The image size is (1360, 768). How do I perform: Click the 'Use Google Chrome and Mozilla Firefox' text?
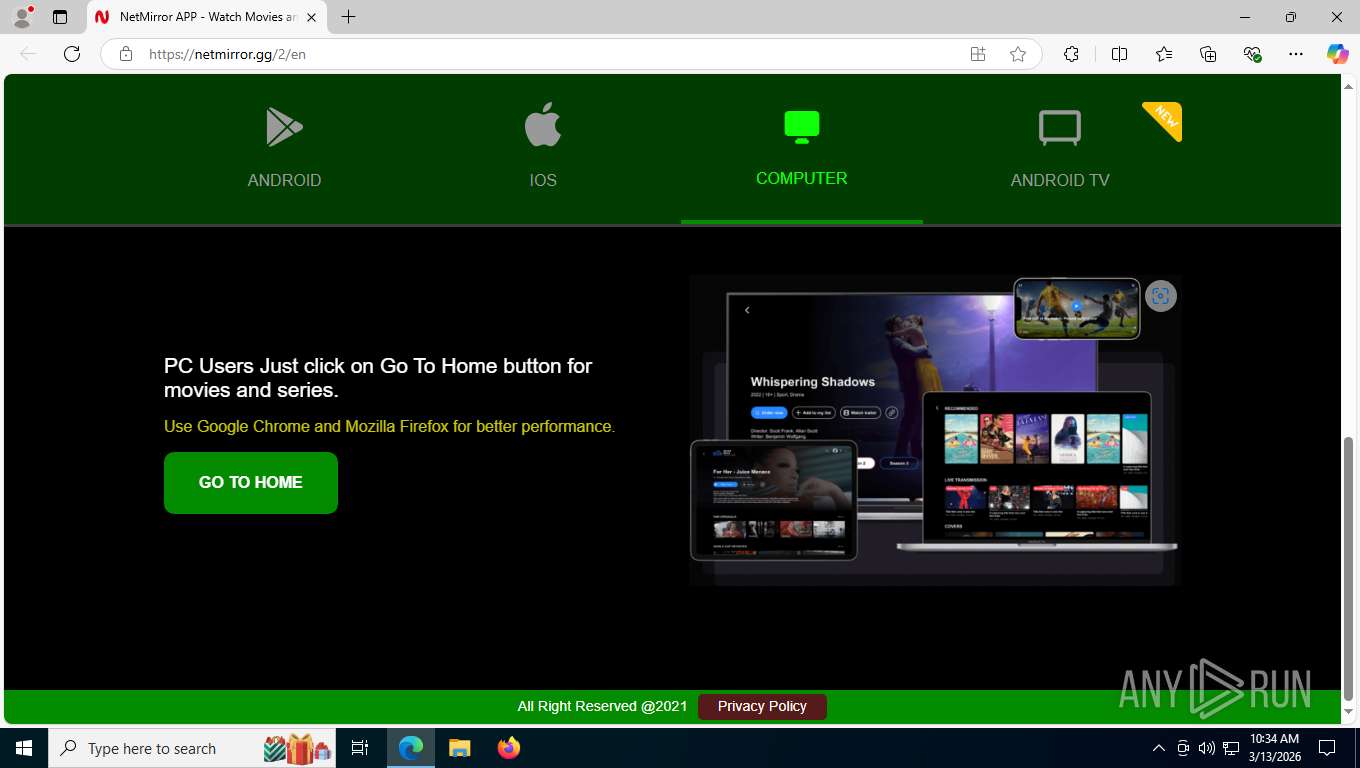[389, 427]
